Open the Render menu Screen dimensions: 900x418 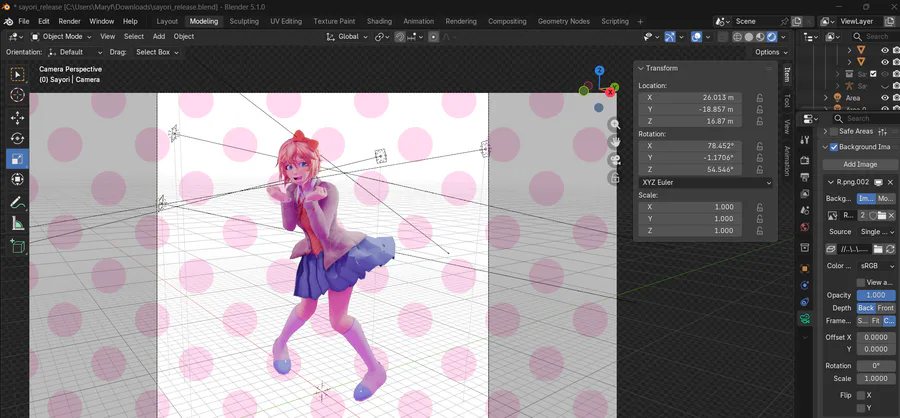69,21
